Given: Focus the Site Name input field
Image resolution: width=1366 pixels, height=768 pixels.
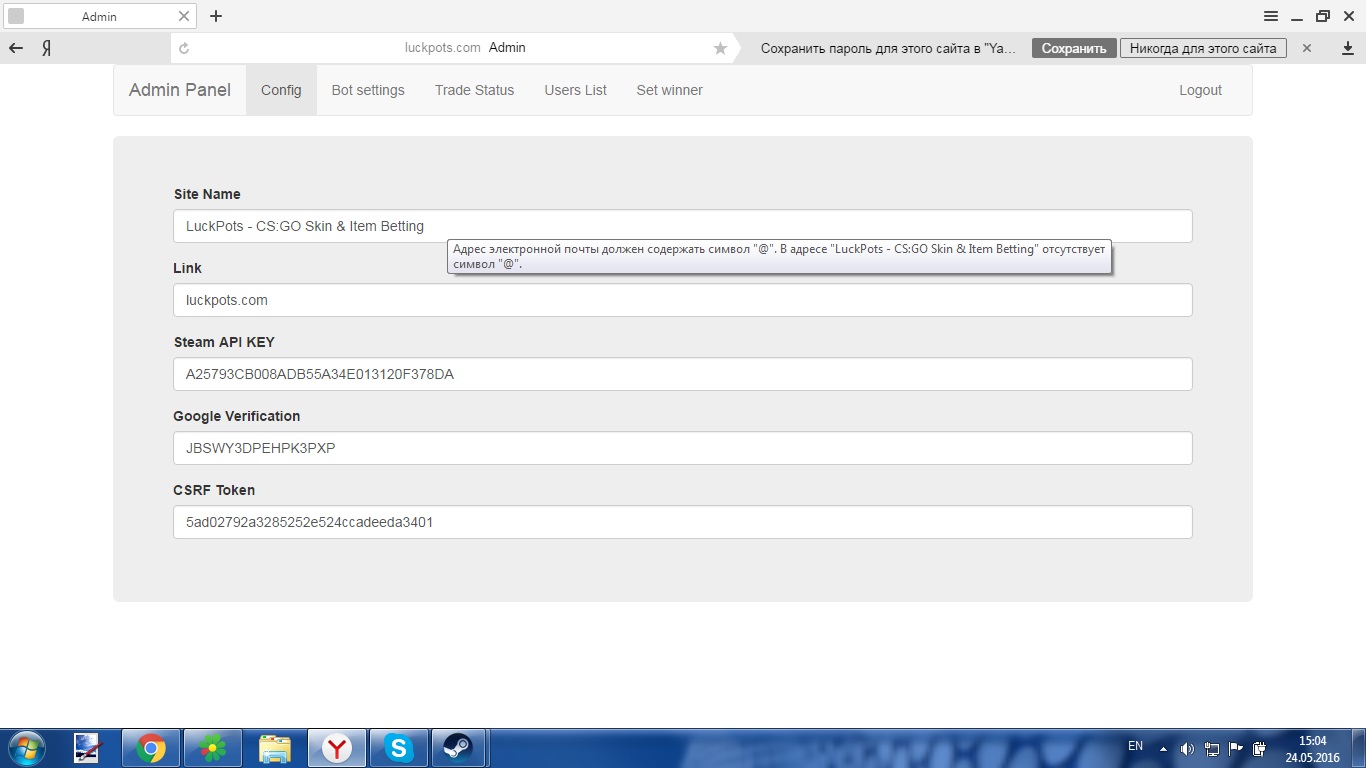Looking at the screenshot, I should 682,226.
